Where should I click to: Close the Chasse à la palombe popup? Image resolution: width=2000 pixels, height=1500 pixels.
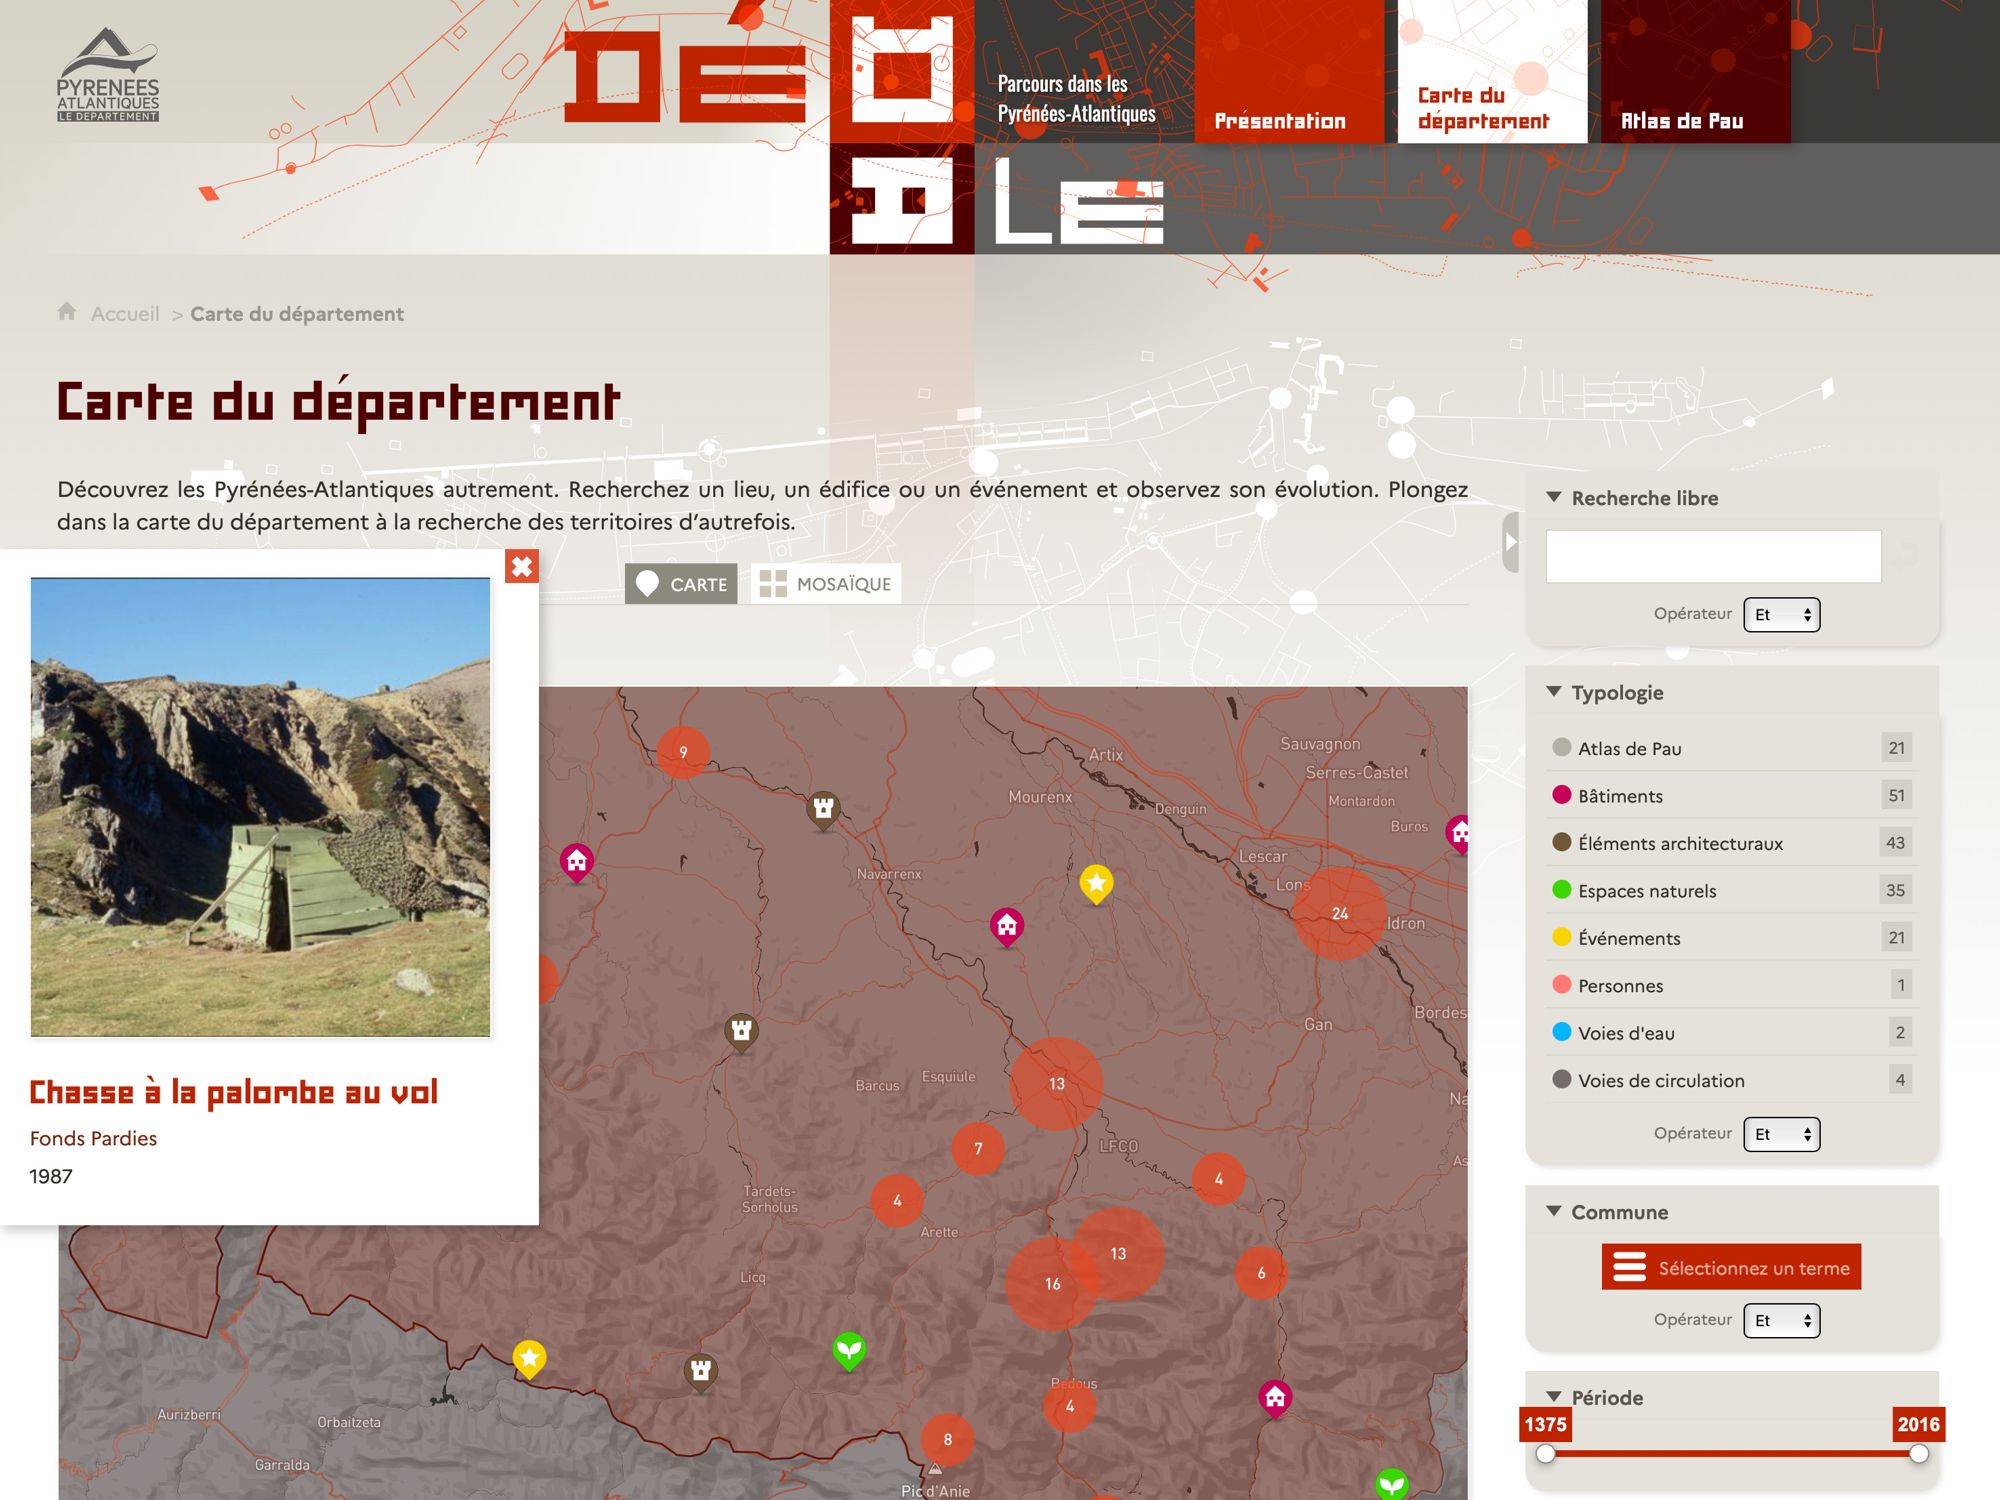tap(521, 567)
